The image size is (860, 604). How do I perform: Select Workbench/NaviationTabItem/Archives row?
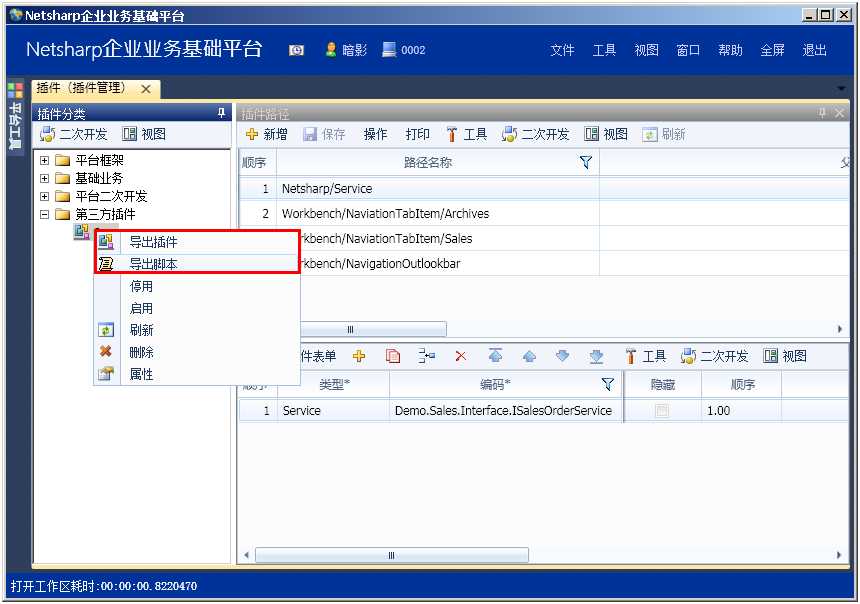click(x=544, y=213)
